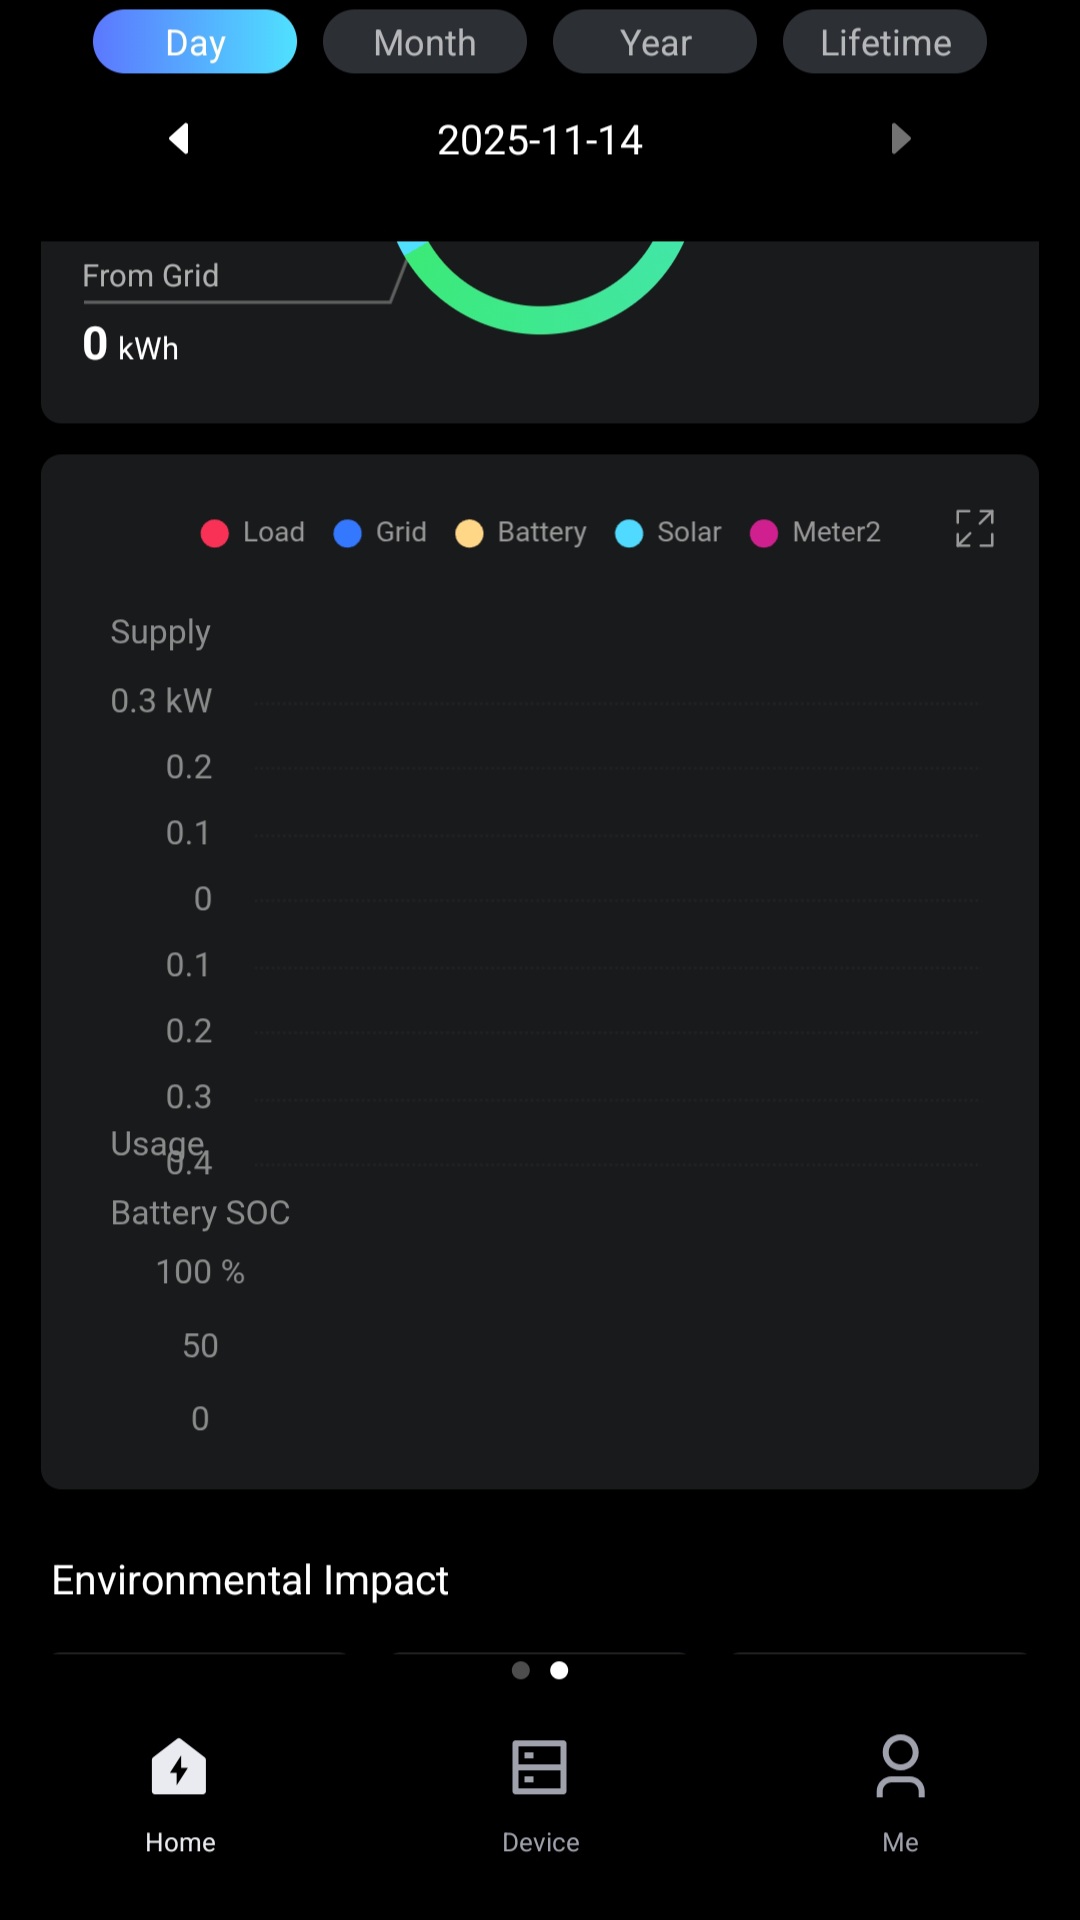Go to next day arrow
The height and width of the screenshot is (1920, 1080).
900,139
